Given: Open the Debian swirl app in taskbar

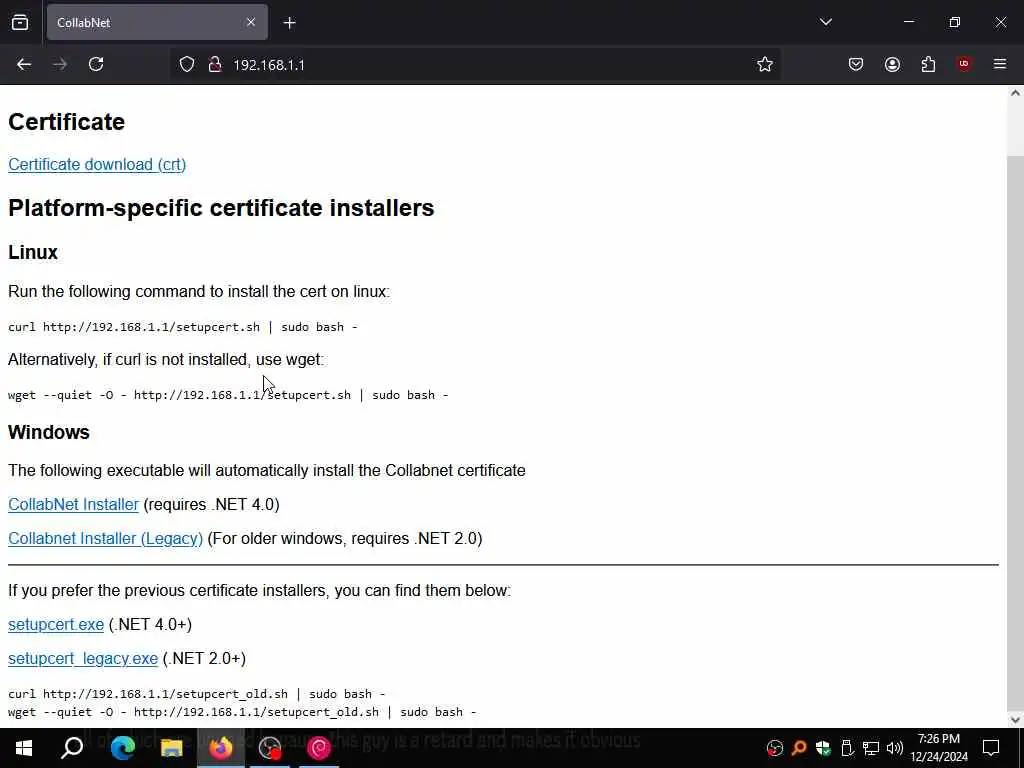Looking at the screenshot, I should coord(319,748).
